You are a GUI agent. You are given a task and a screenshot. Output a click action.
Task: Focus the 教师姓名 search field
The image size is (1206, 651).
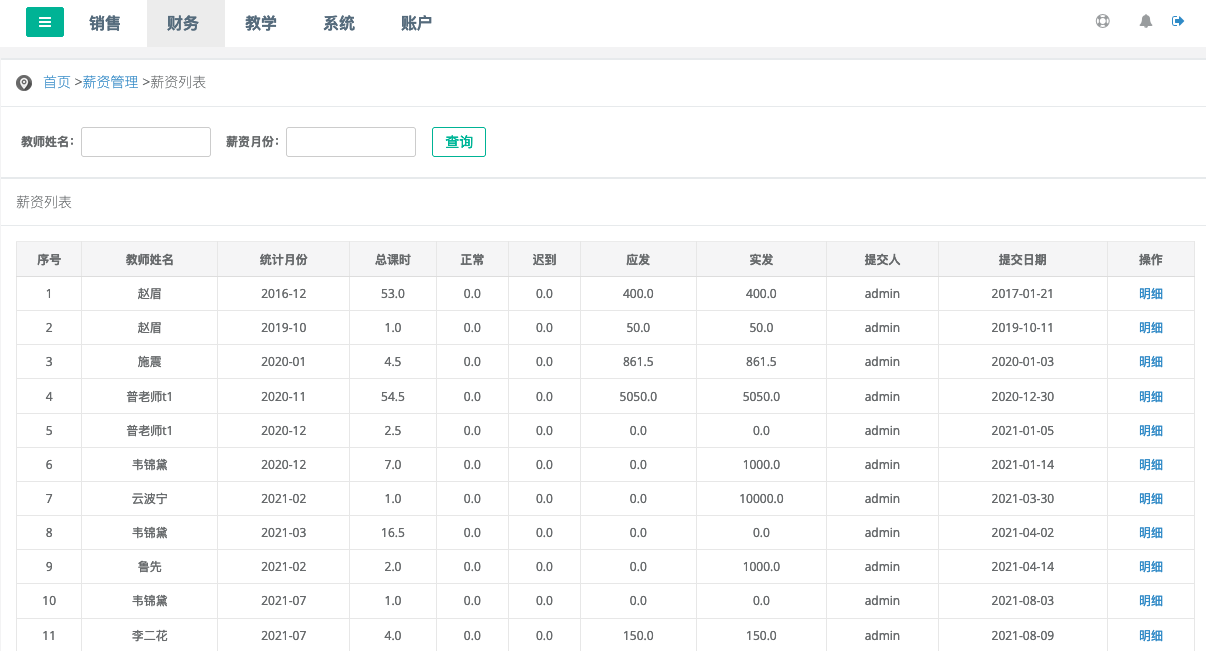(x=146, y=142)
